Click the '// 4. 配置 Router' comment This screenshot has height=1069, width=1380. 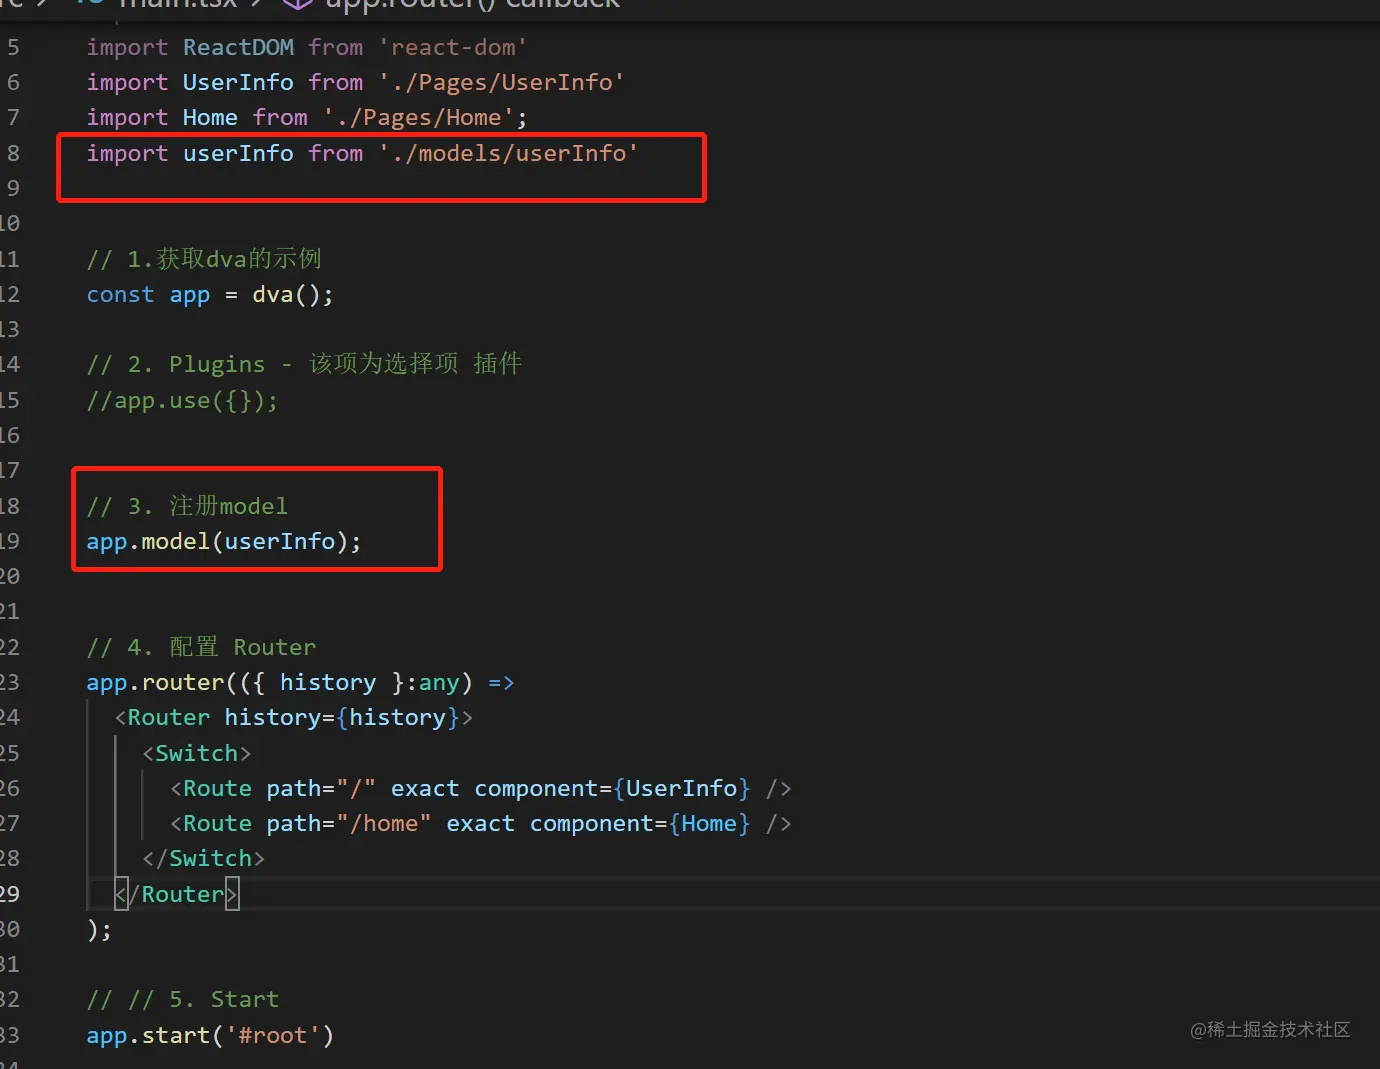(201, 647)
